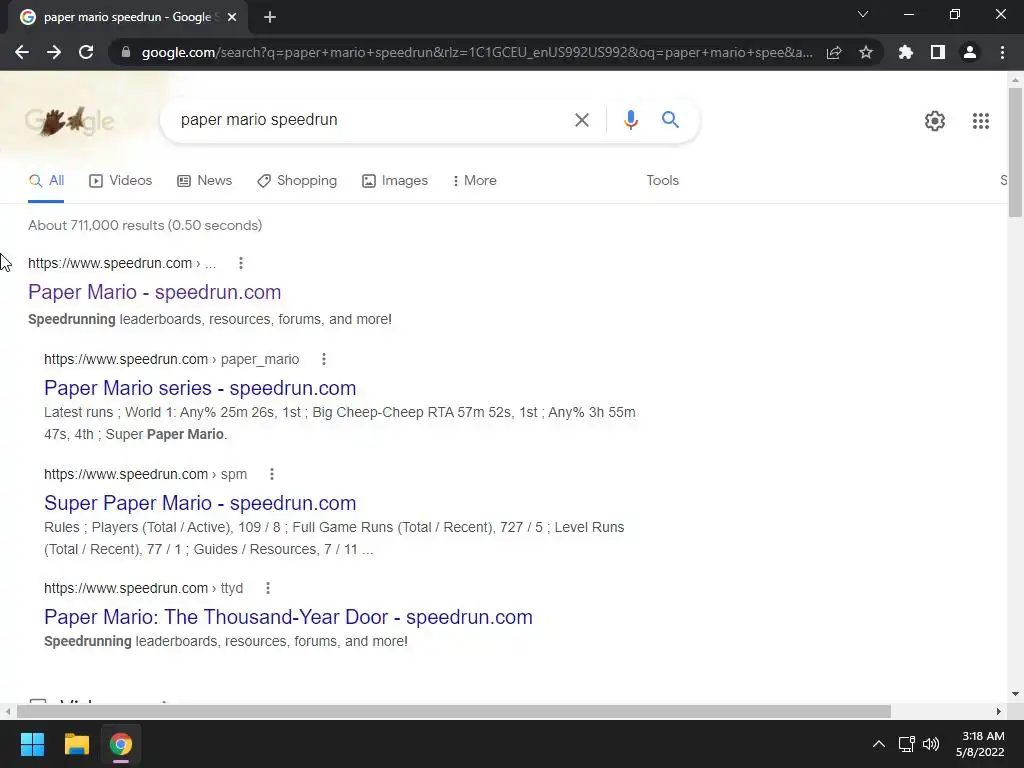The image size is (1024, 768).
Task: Switch to the Images tab
Action: (x=395, y=181)
